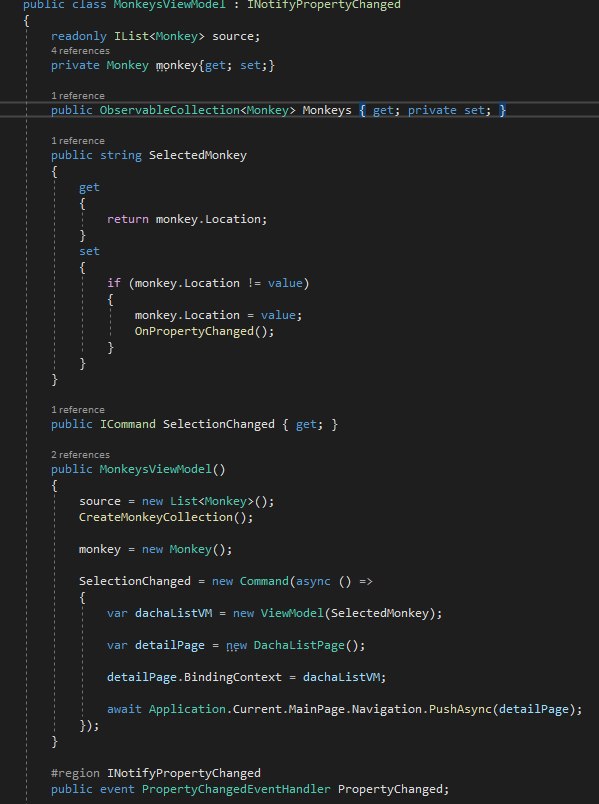The image size is (599, 804).
Task: Click the "async" keyword
Action: point(313,581)
